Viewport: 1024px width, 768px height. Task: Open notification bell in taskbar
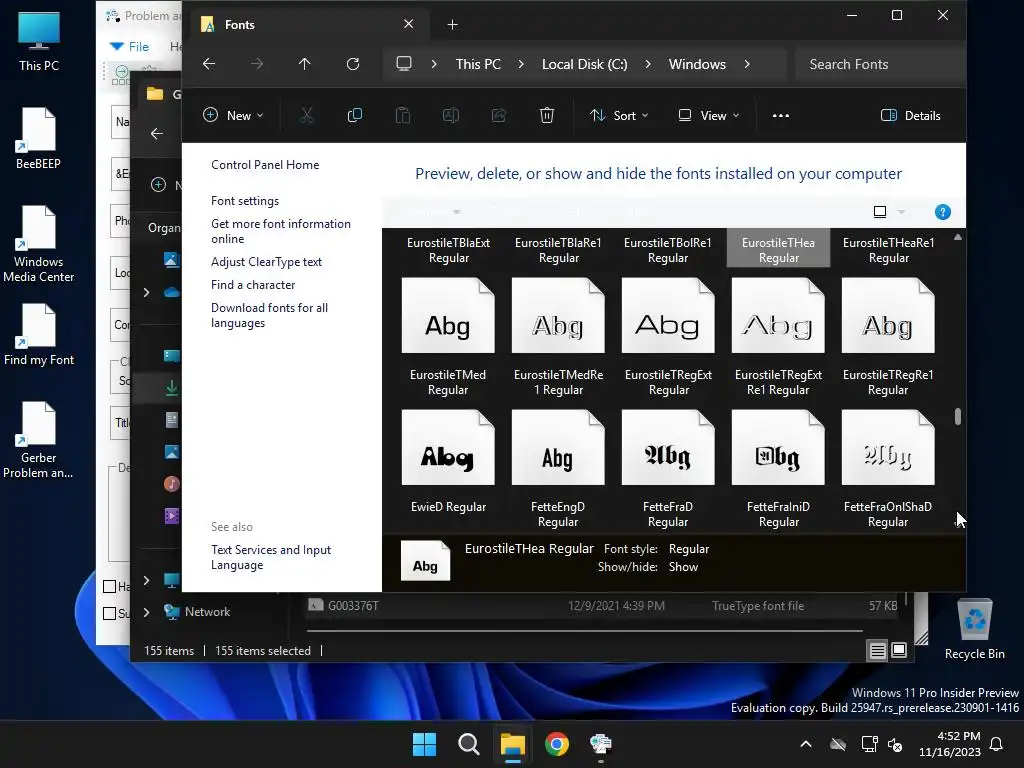(997, 744)
